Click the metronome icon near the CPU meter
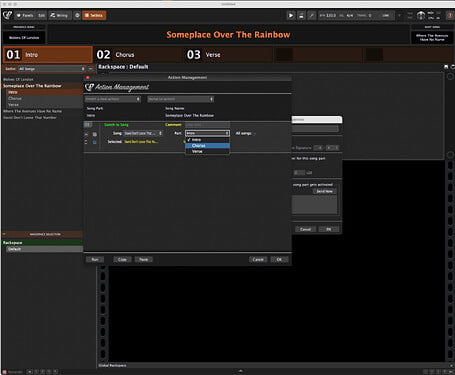Screen dimensions: 455x375 [x=421, y=15]
